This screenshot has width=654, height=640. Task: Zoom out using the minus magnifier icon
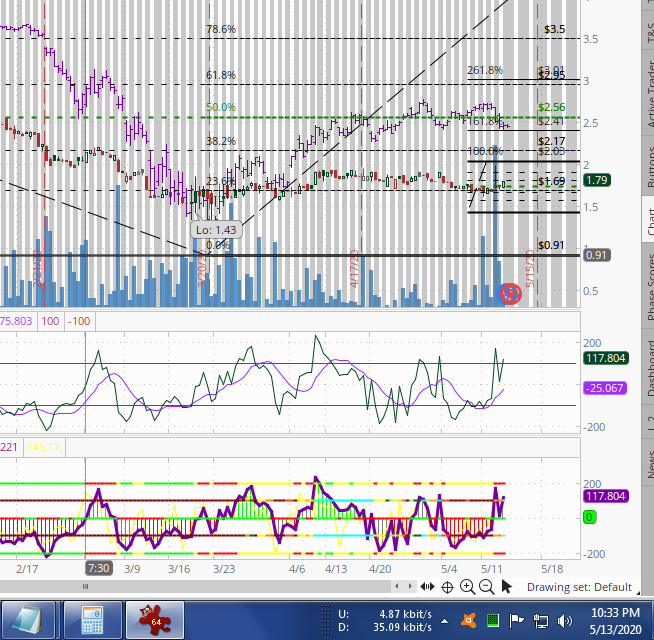click(486, 587)
